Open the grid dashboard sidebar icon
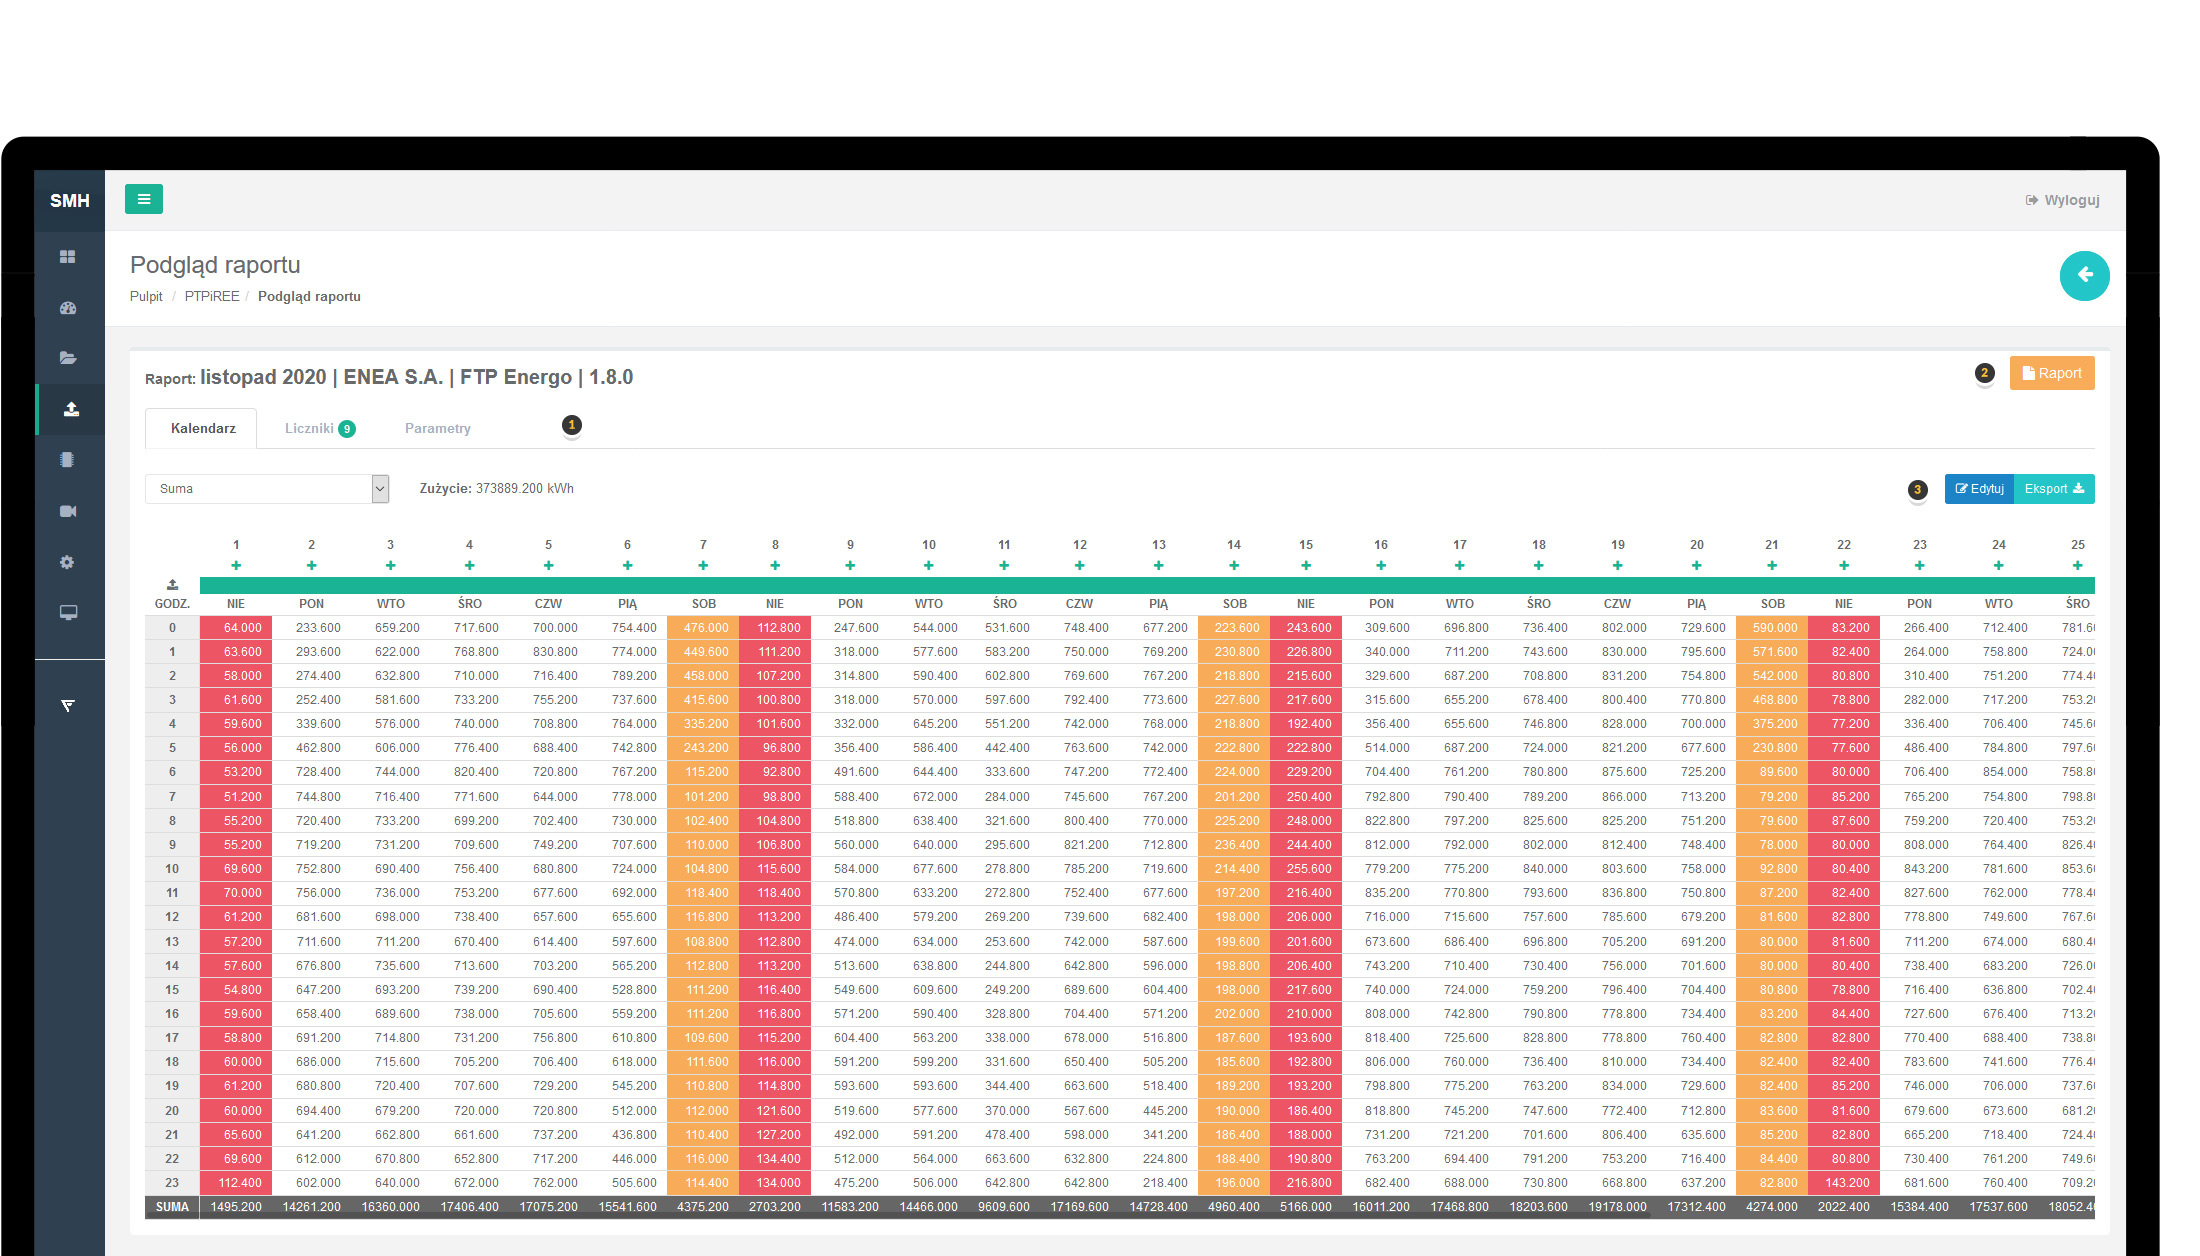The width and height of the screenshot is (2200, 1256). (68, 257)
